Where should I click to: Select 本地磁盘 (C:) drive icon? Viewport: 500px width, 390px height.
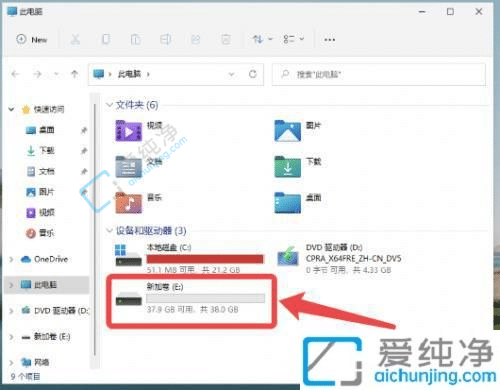coord(129,255)
